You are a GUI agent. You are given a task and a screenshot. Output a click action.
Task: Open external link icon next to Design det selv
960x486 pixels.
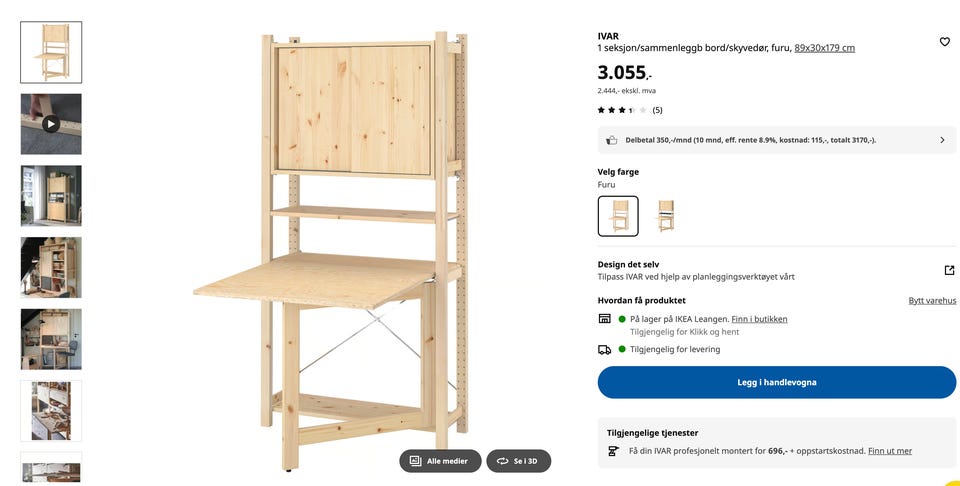coord(949,270)
